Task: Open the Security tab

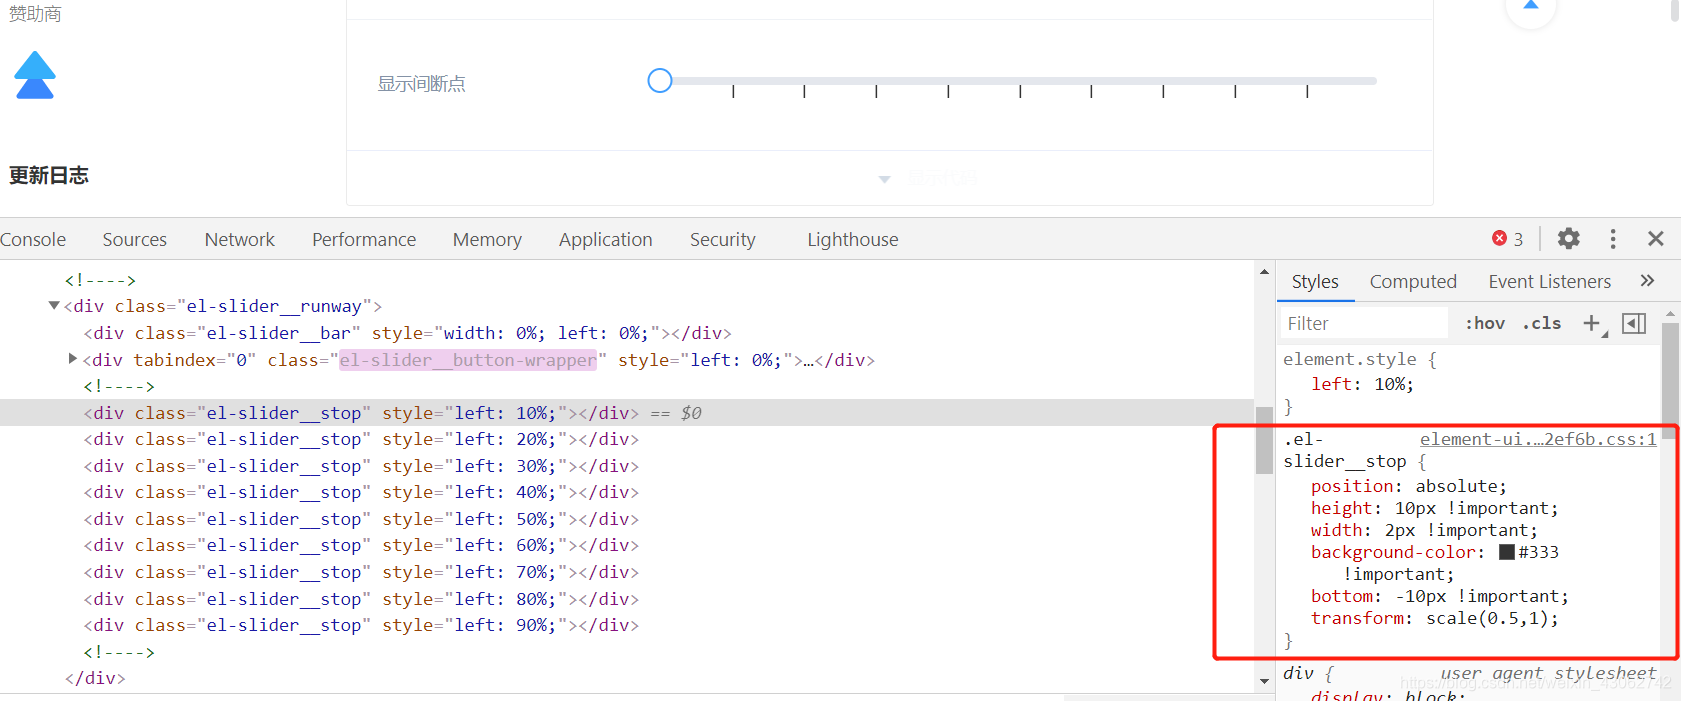Action: point(723,239)
